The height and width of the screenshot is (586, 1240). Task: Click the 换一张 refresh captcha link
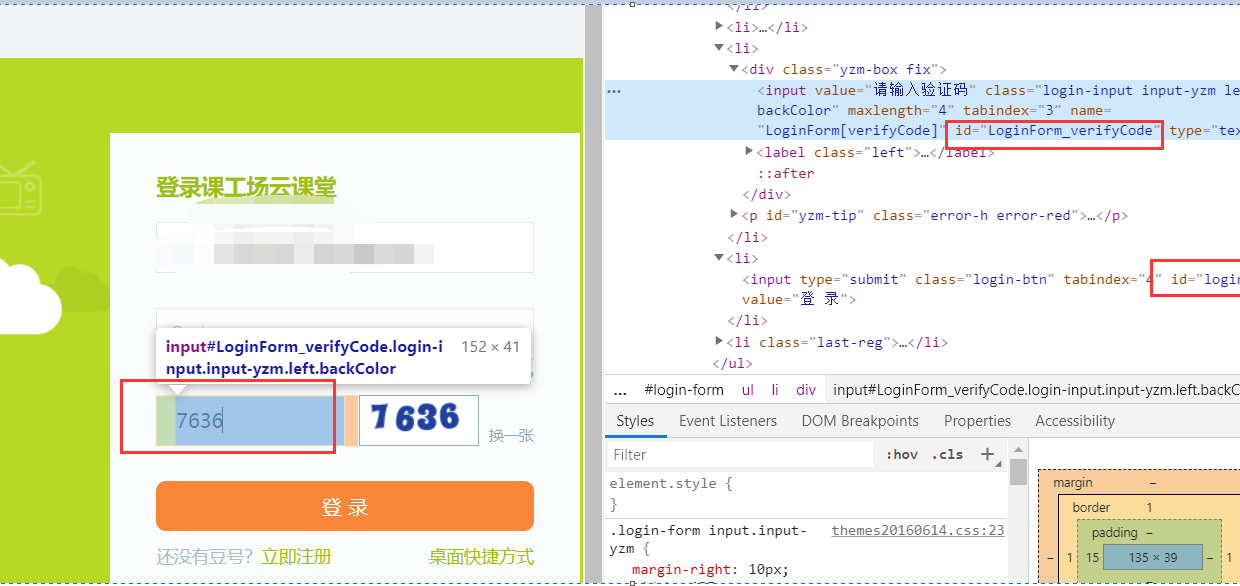[511, 436]
